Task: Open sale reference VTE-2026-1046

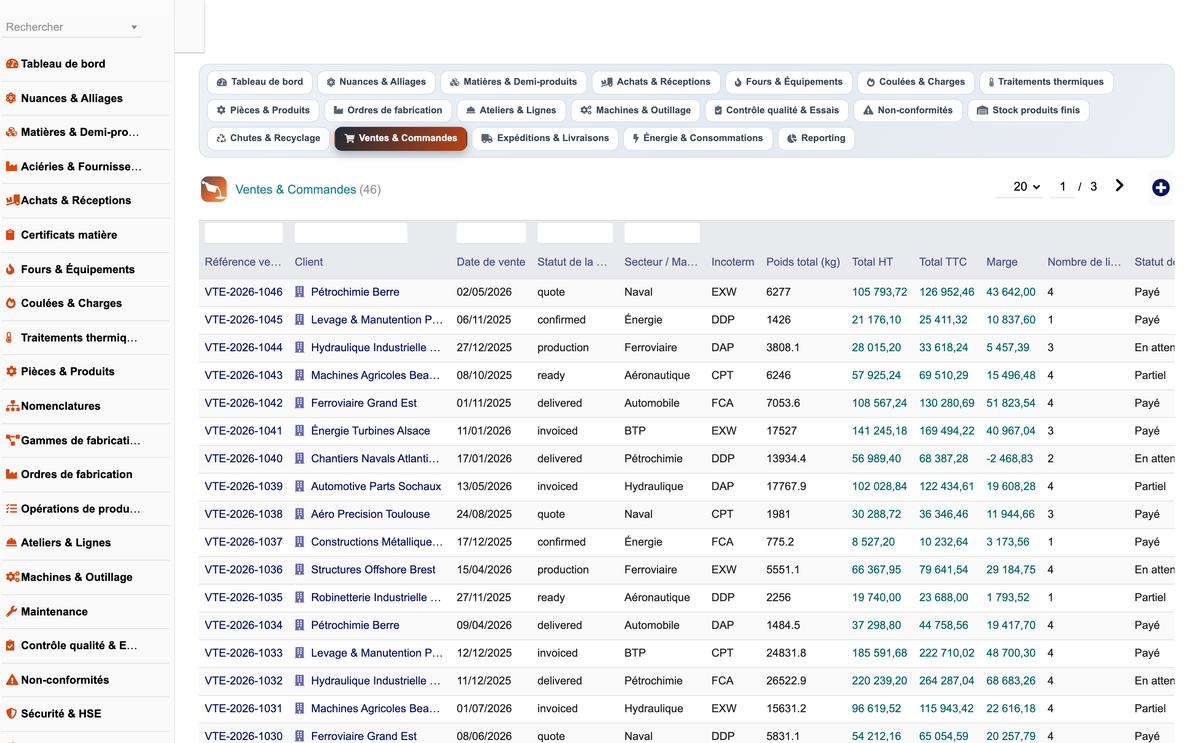Action: point(243,292)
